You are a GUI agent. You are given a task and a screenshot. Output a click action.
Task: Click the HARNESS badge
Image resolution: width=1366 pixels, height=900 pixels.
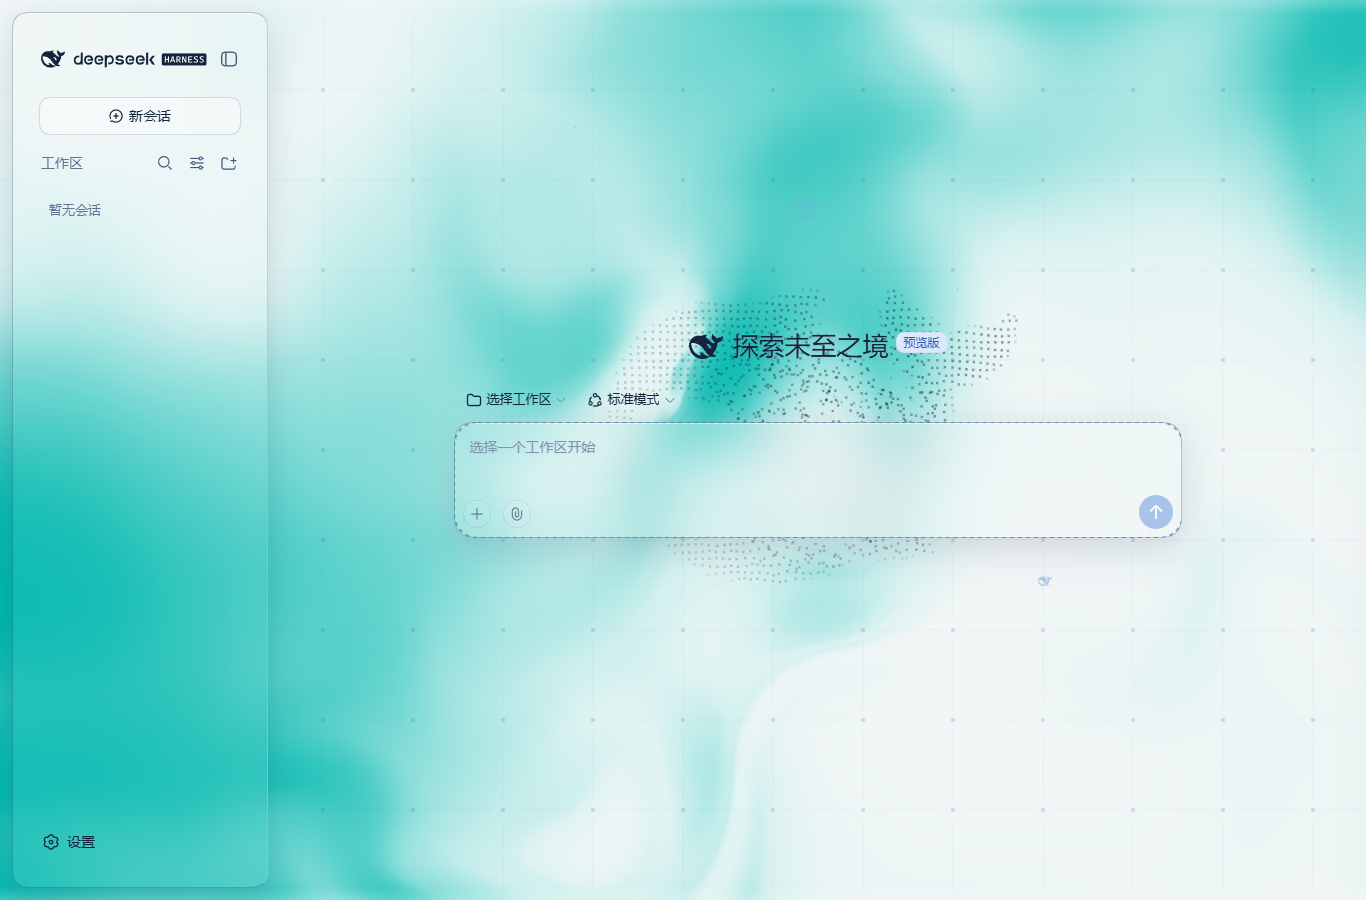tap(184, 60)
